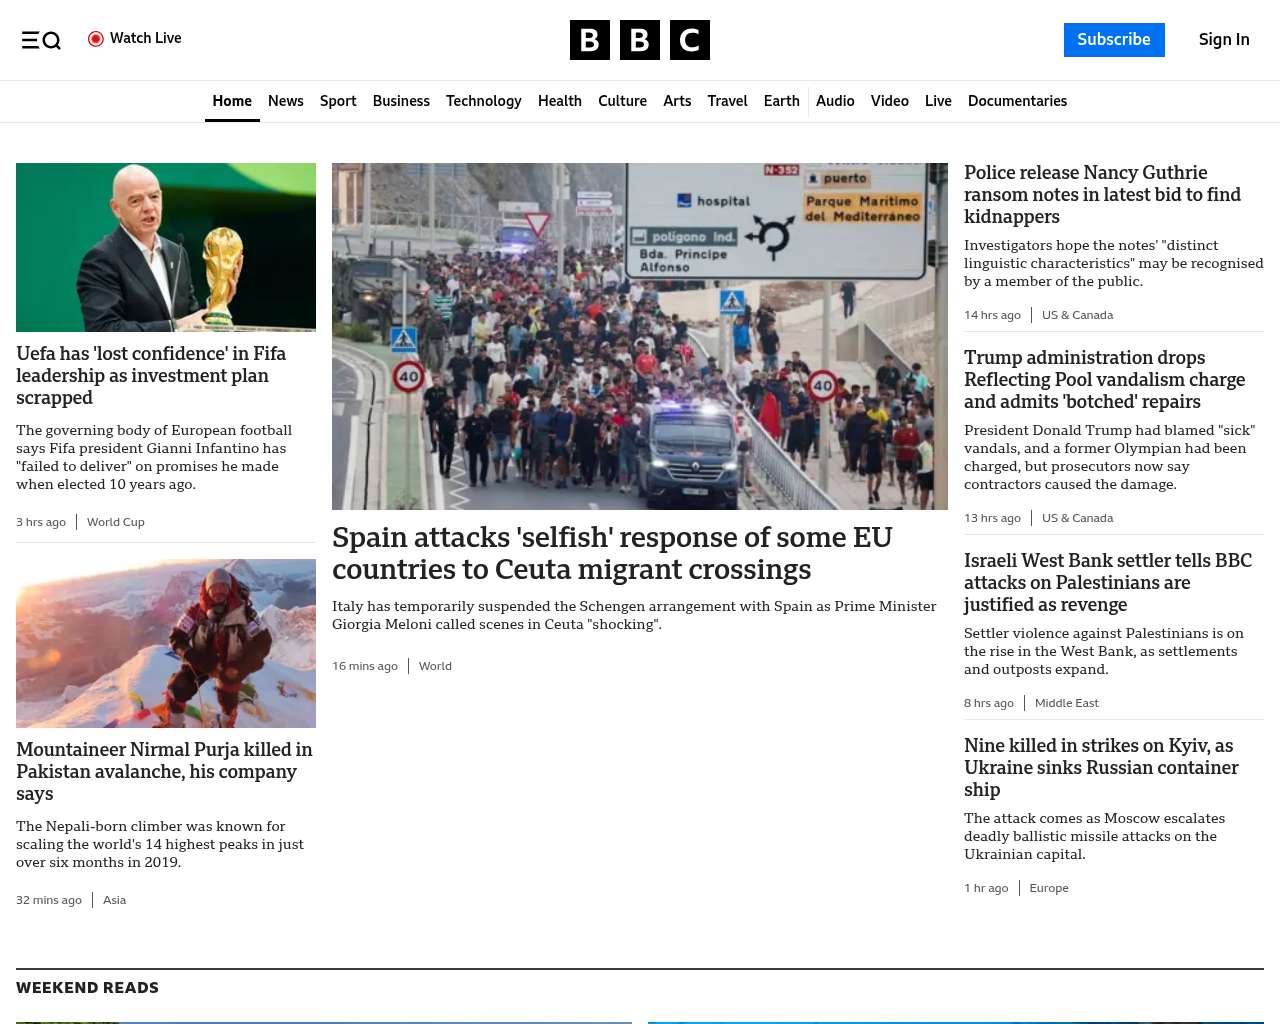
Task: Navigate to Culture section
Action: [x=622, y=101]
